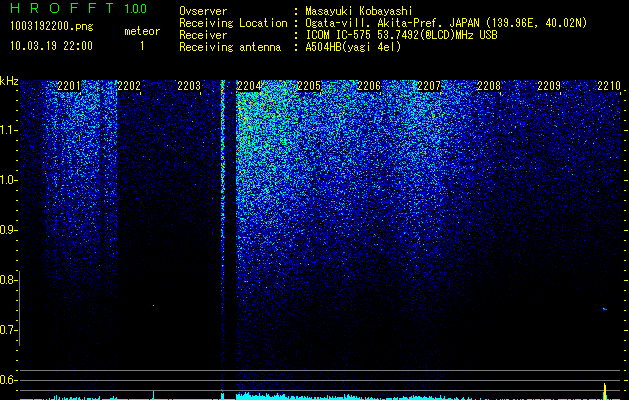Click the meteor count value 1
The width and height of the screenshot is (629, 400).
tap(142, 46)
